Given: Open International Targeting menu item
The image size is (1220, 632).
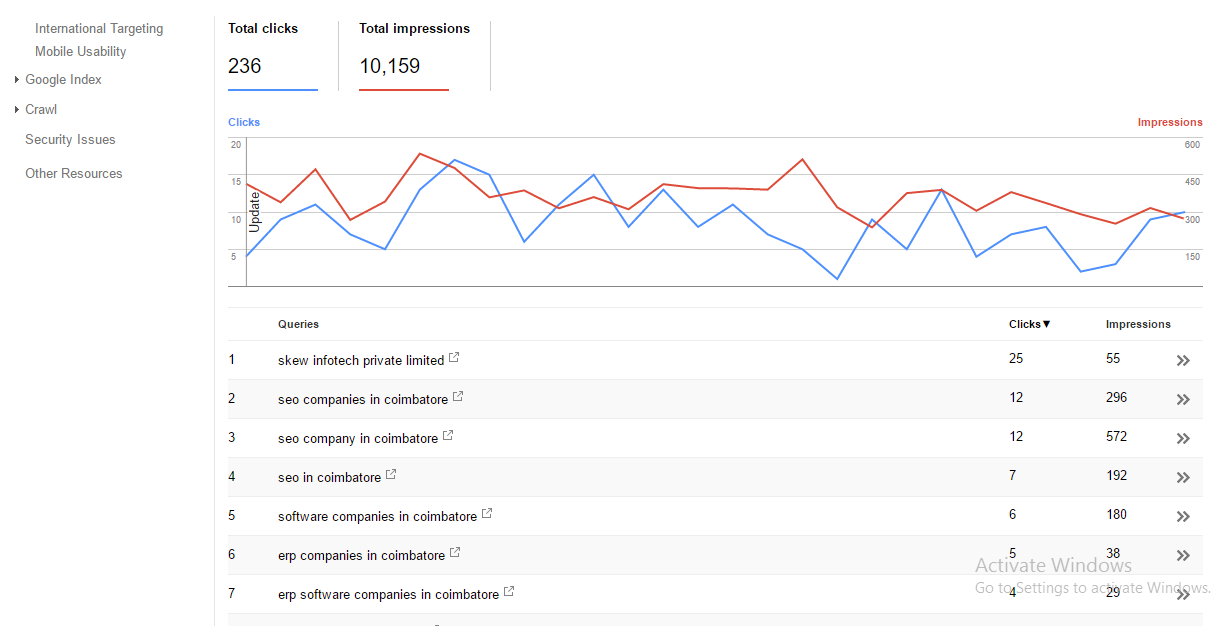Looking at the screenshot, I should click(99, 29).
